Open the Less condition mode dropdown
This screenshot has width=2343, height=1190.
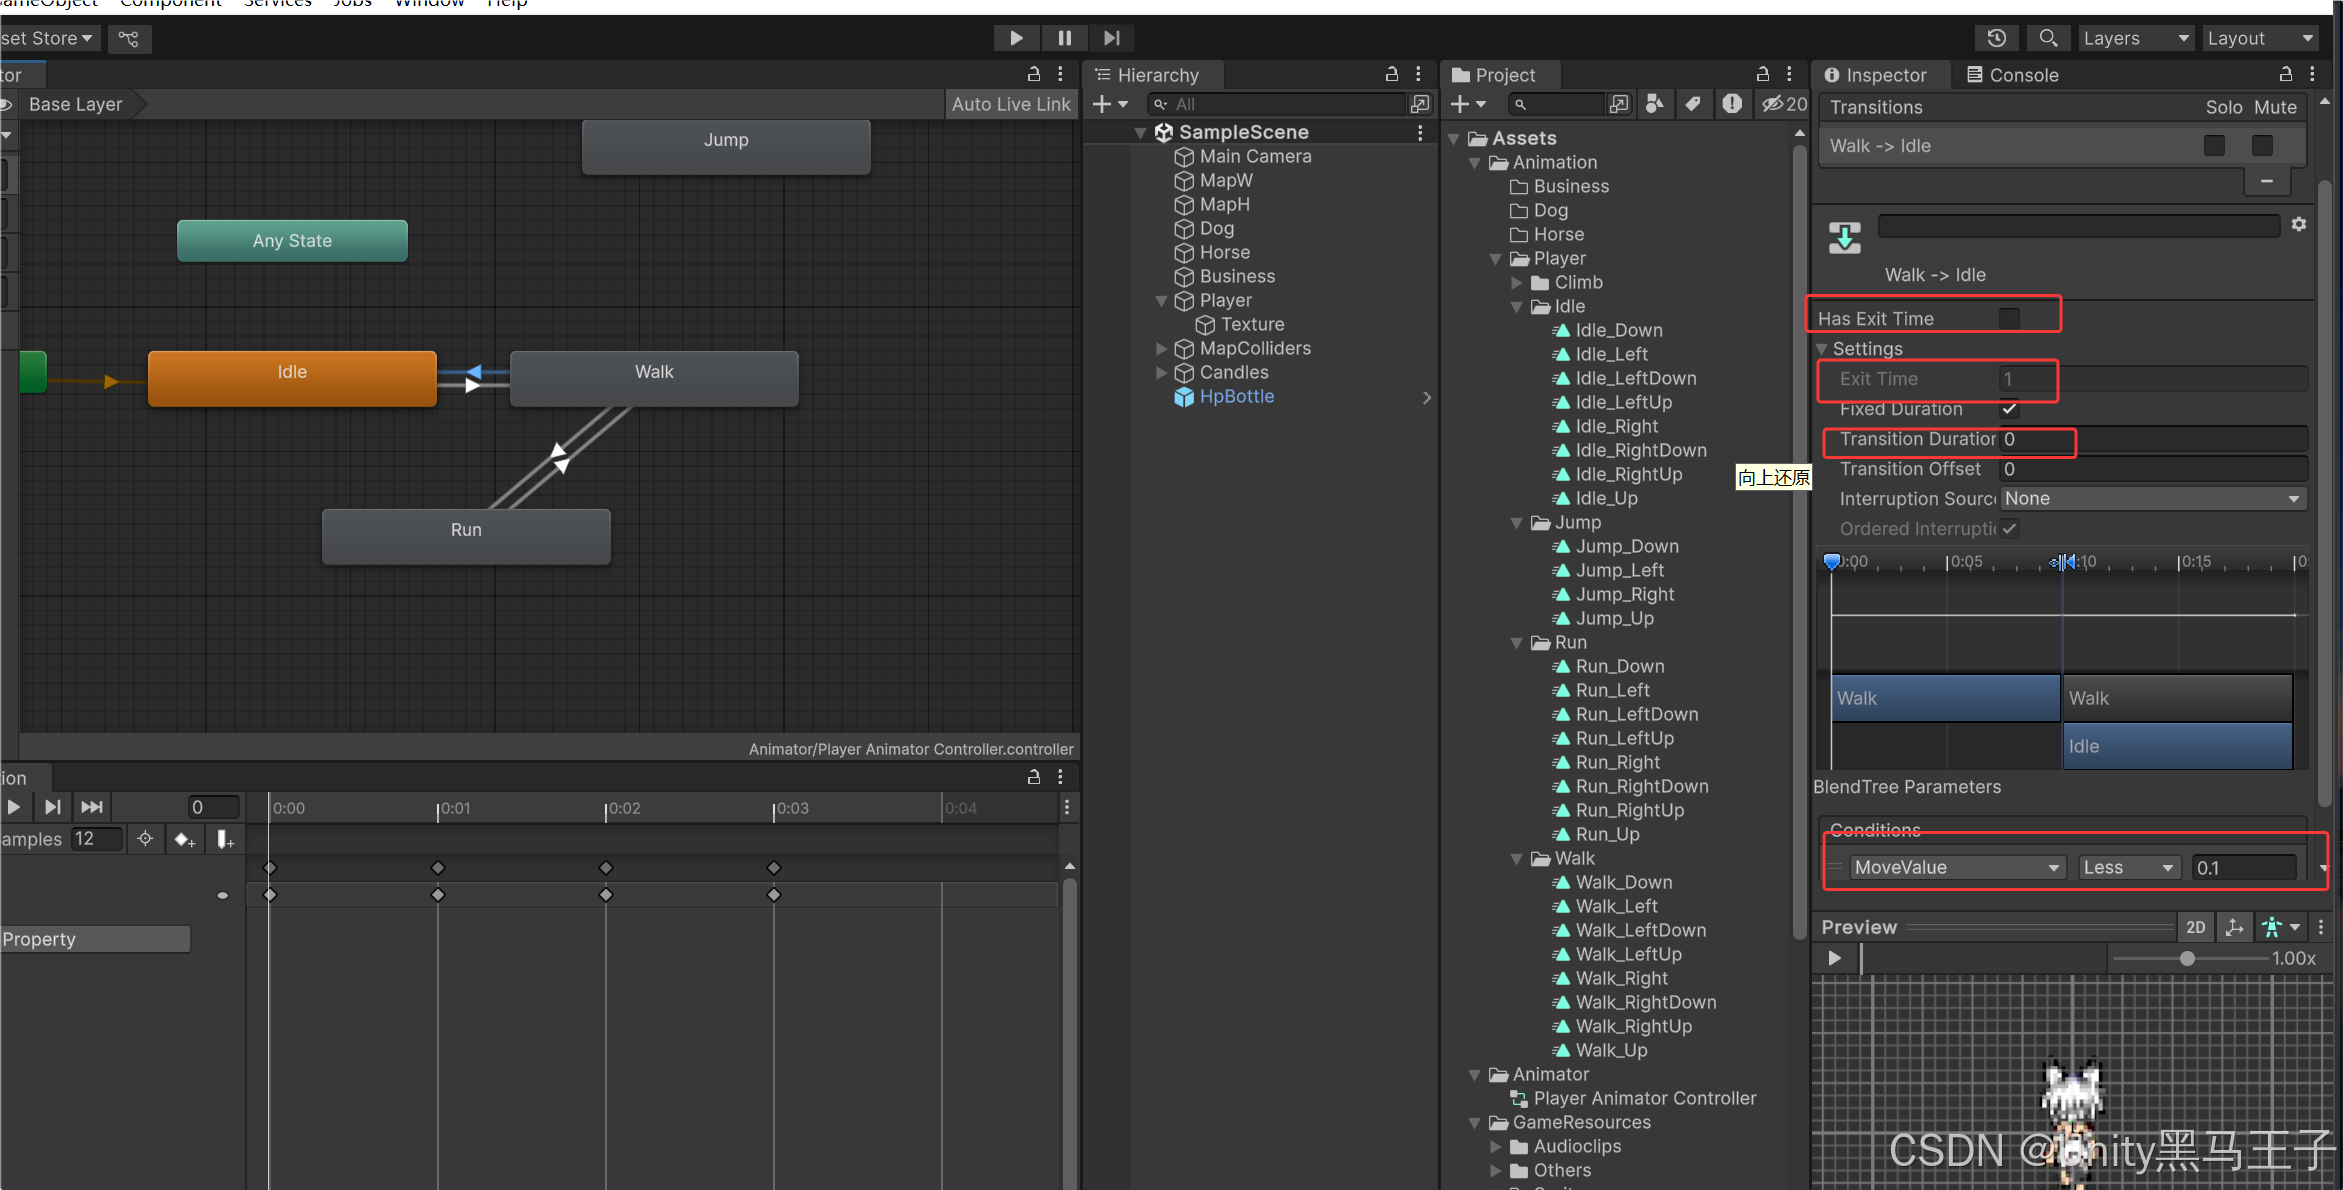coord(2128,867)
